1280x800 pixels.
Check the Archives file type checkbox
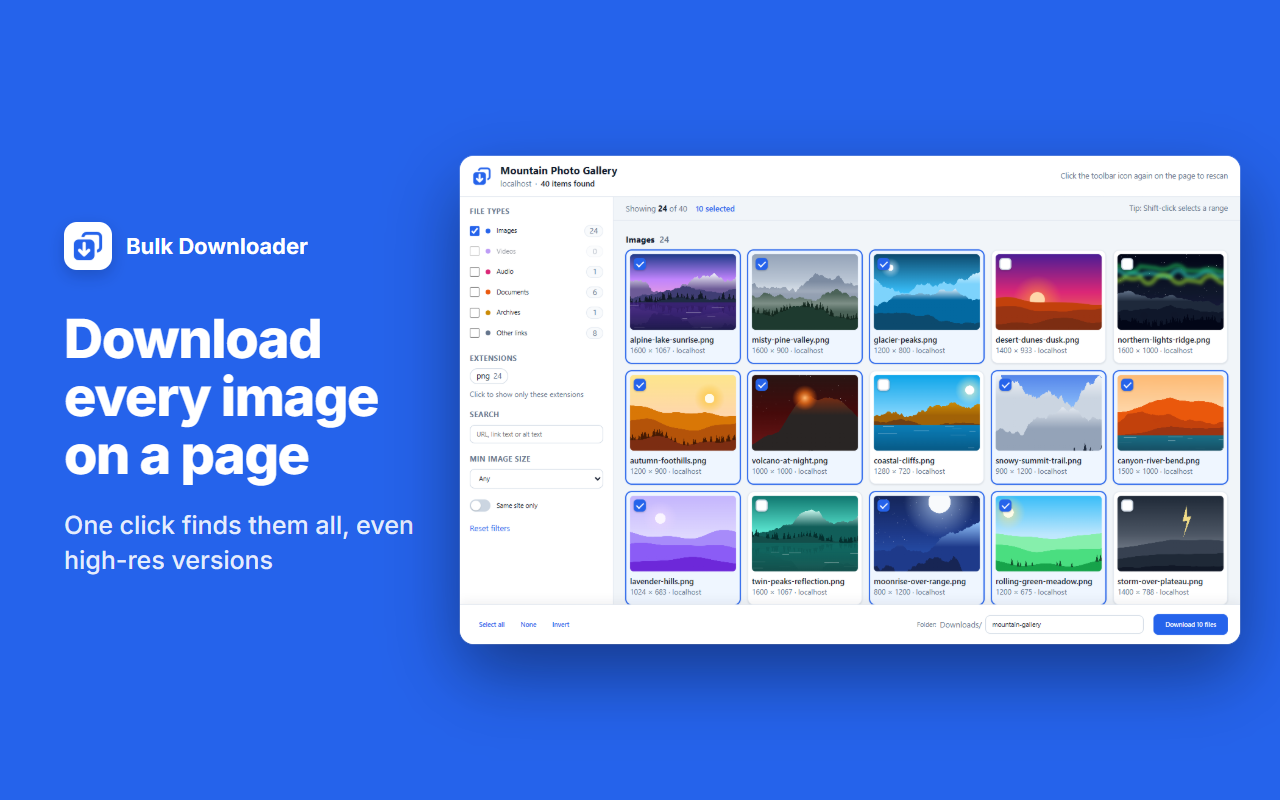[475, 313]
